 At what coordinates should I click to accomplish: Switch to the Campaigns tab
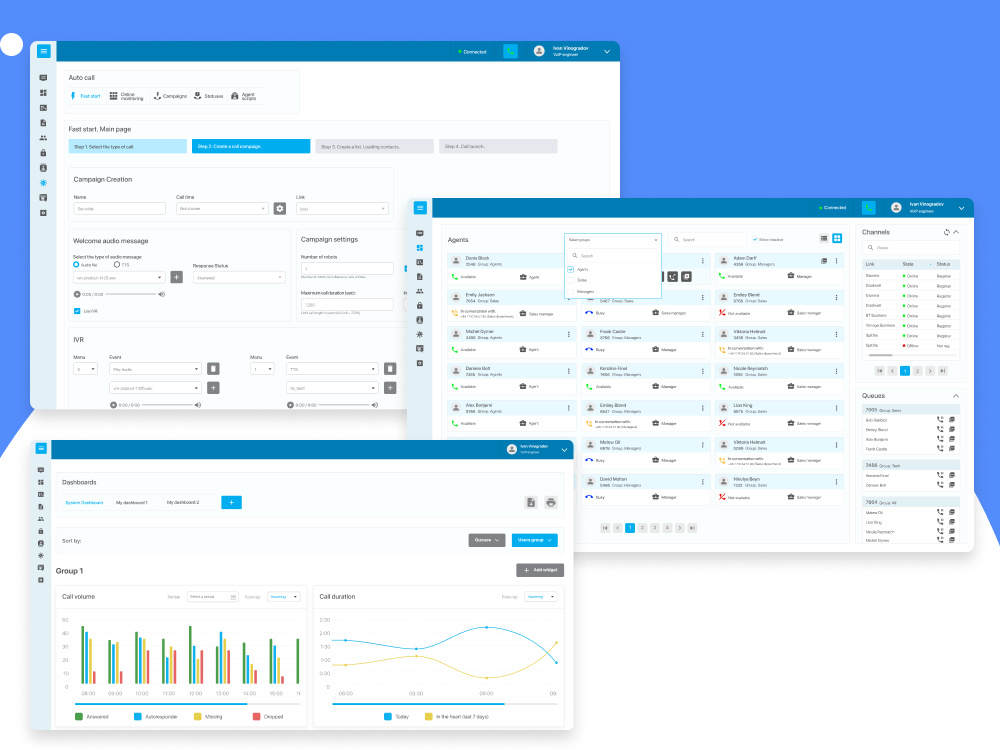(170, 96)
